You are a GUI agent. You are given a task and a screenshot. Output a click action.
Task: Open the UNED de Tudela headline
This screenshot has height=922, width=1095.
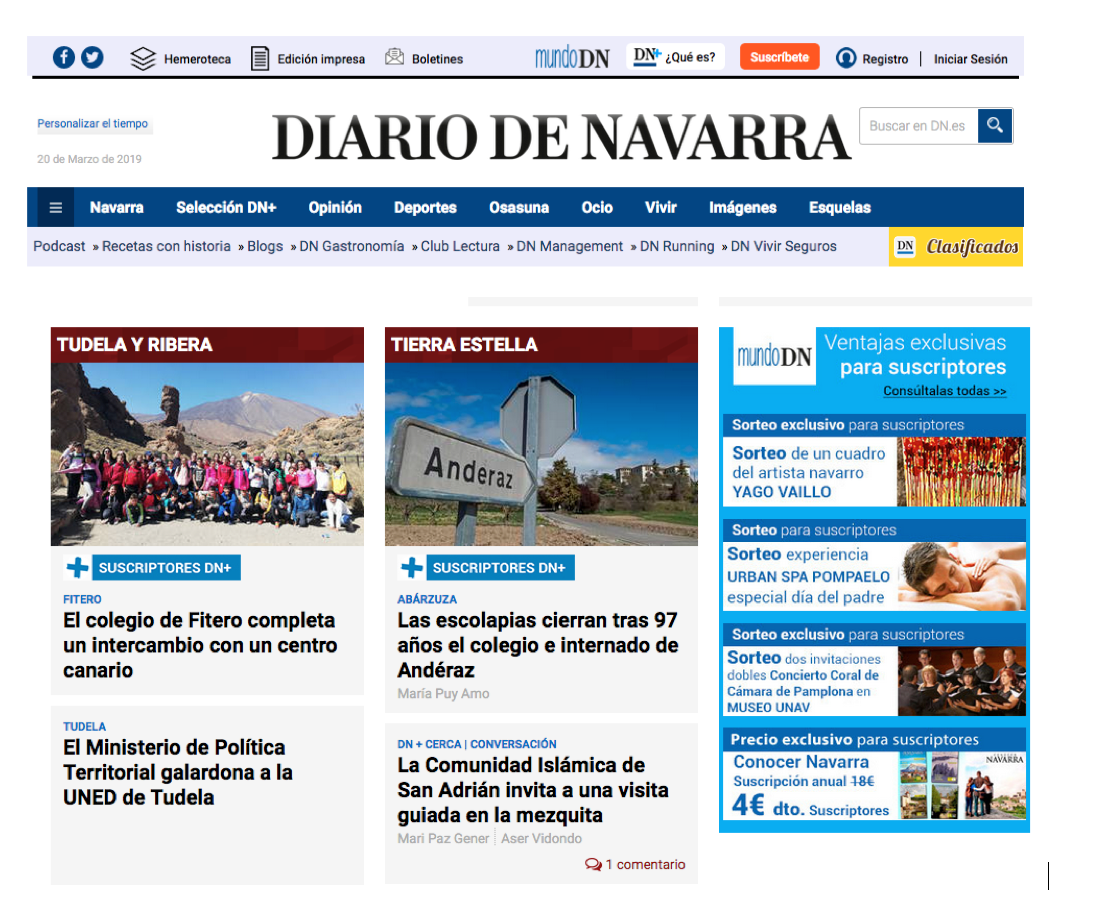[x=178, y=773]
